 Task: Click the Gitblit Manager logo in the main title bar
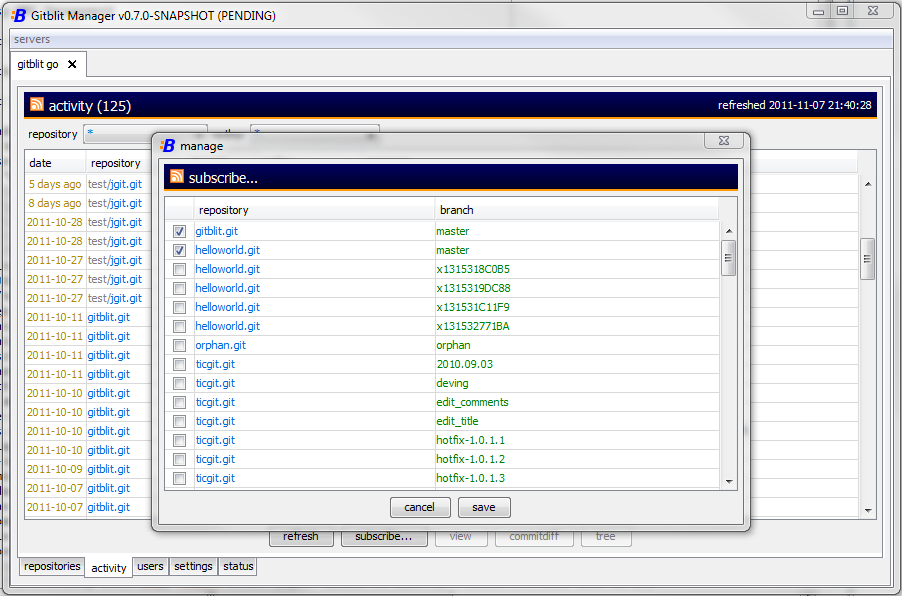pos(19,16)
